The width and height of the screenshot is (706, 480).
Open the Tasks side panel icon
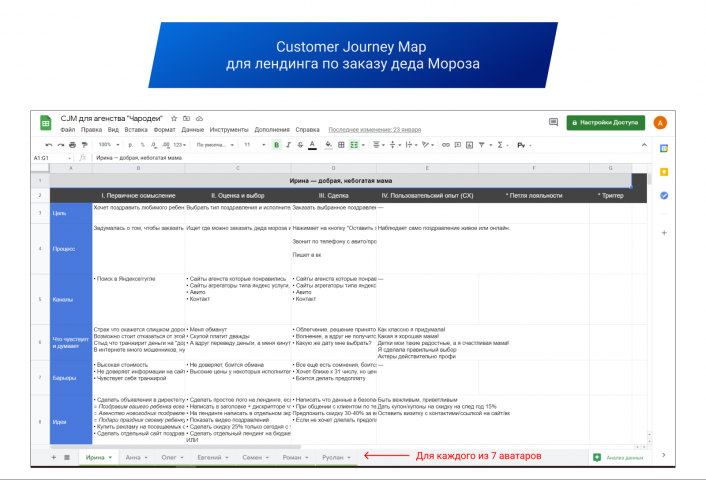pyautogui.click(x=664, y=195)
